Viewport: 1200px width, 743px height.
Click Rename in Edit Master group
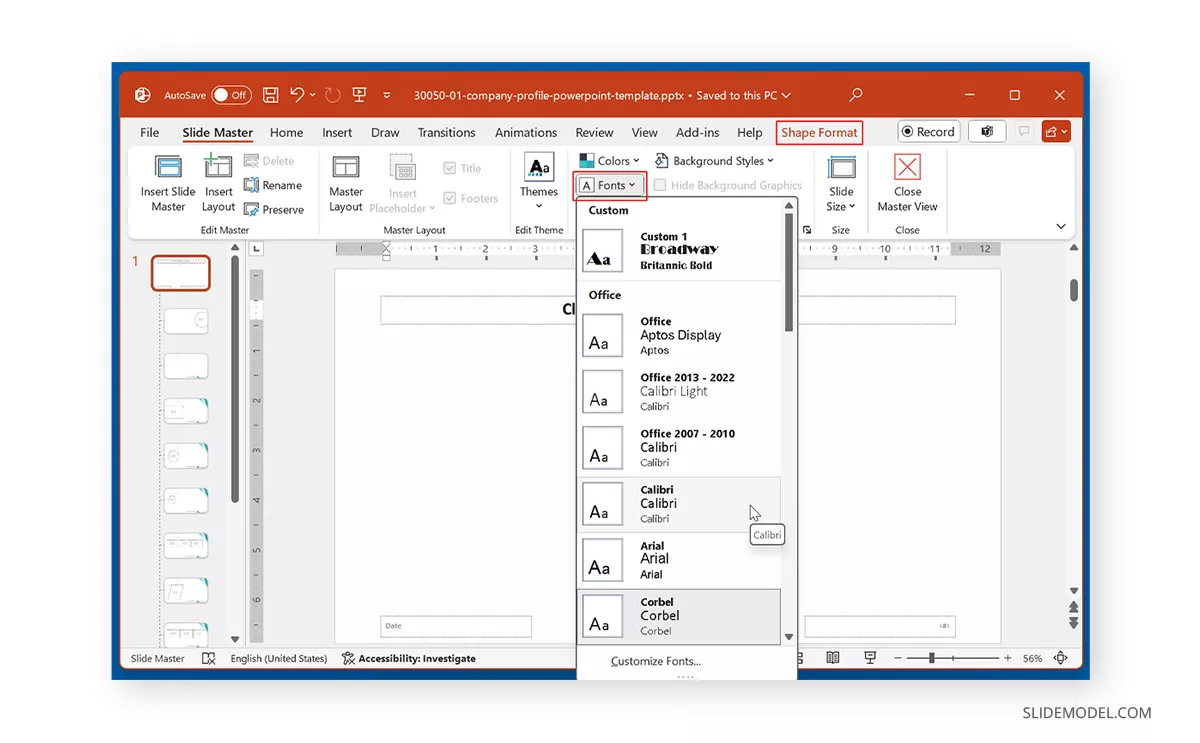[273, 185]
